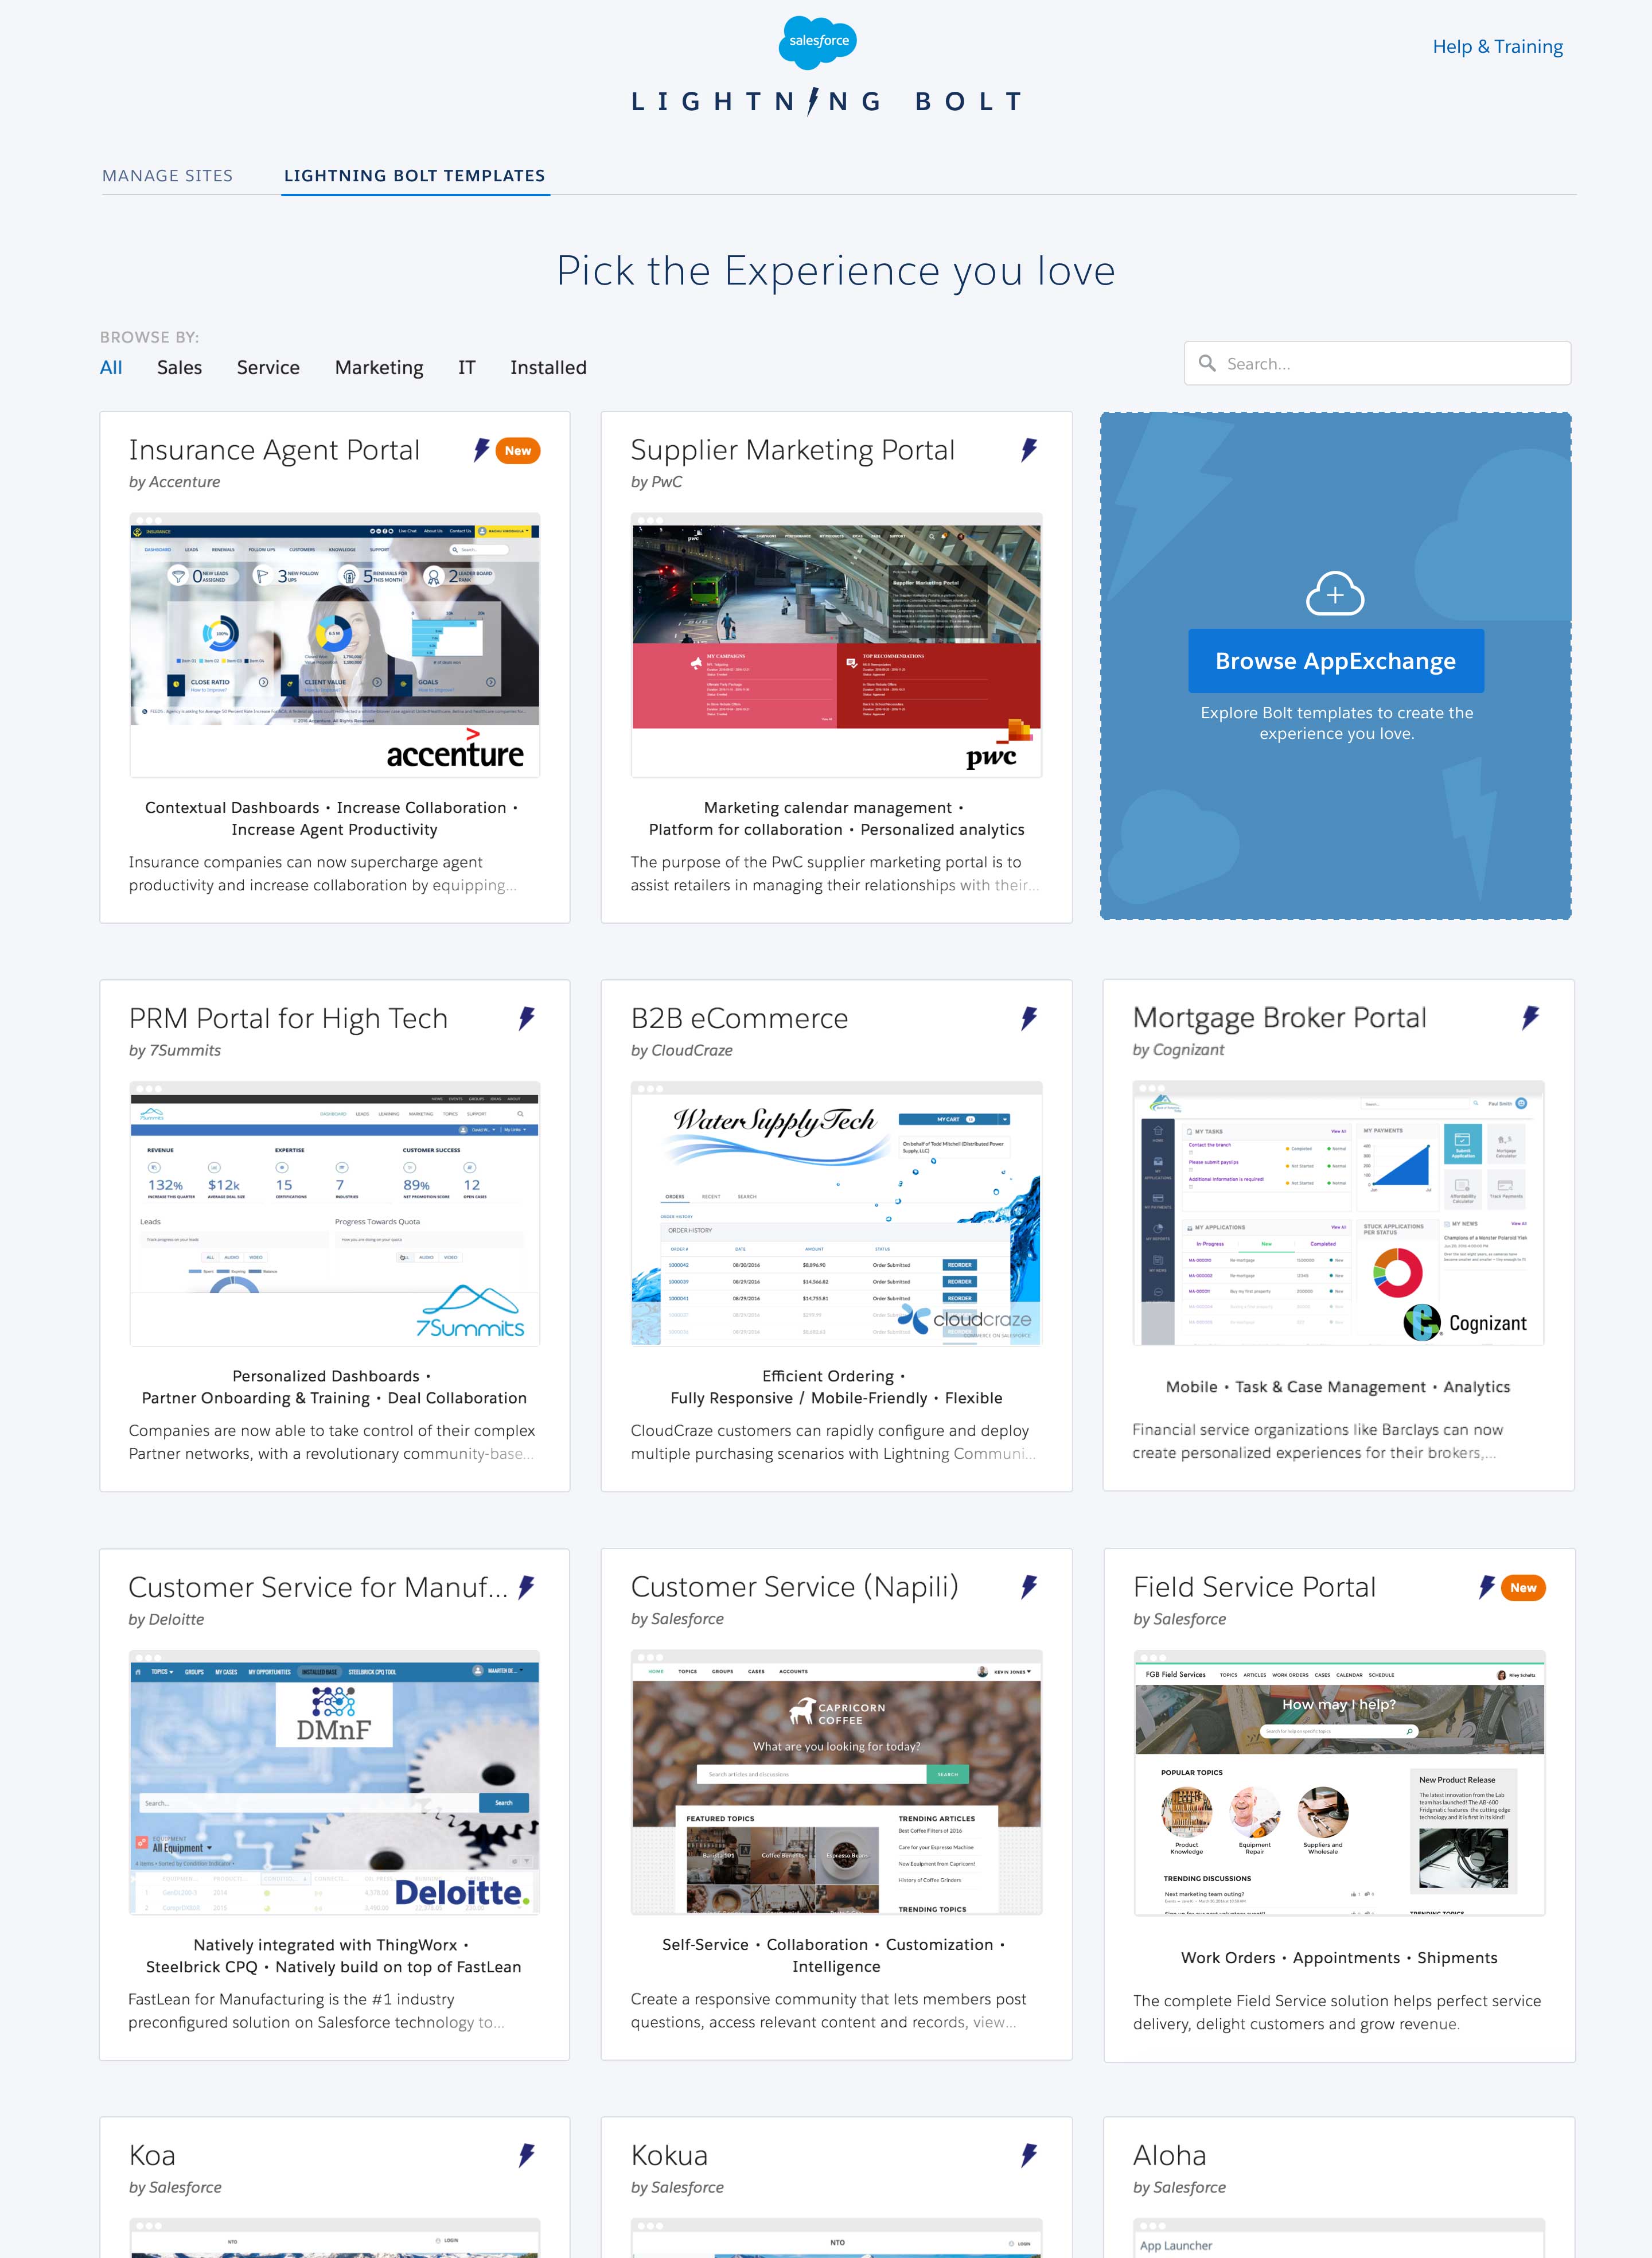Click lightning bolt icon on Customer Service Napili
The width and height of the screenshot is (1652, 2258).
(1028, 1587)
